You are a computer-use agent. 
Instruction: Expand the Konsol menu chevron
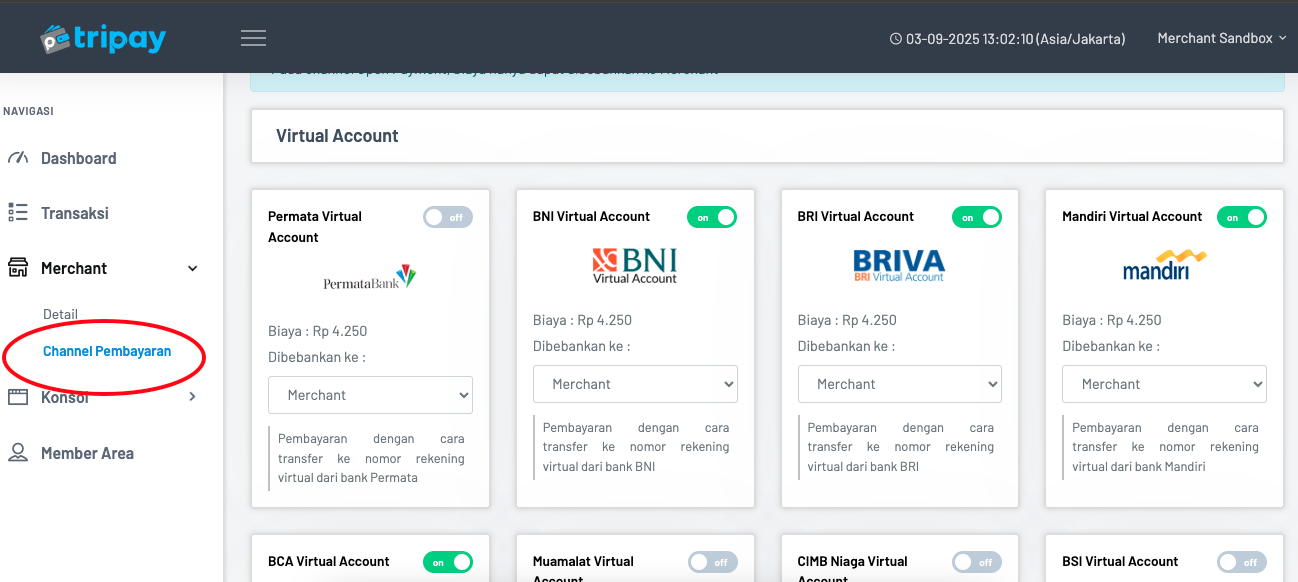(193, 397)
